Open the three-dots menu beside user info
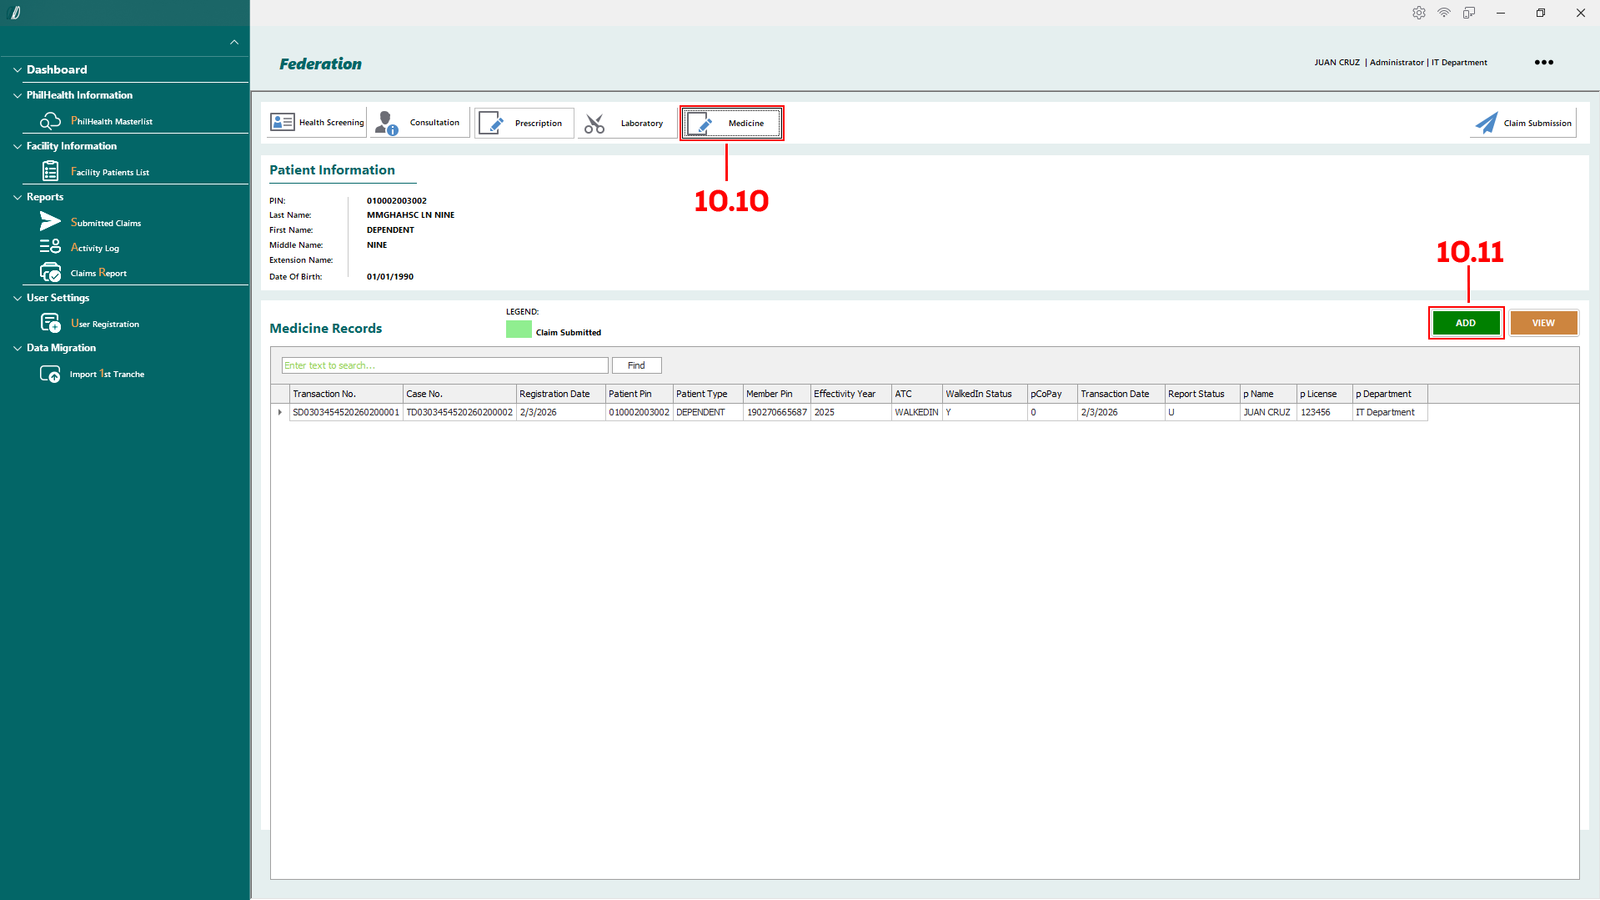The height and width of the screenshot is (900, 1600). point(1544,62)
